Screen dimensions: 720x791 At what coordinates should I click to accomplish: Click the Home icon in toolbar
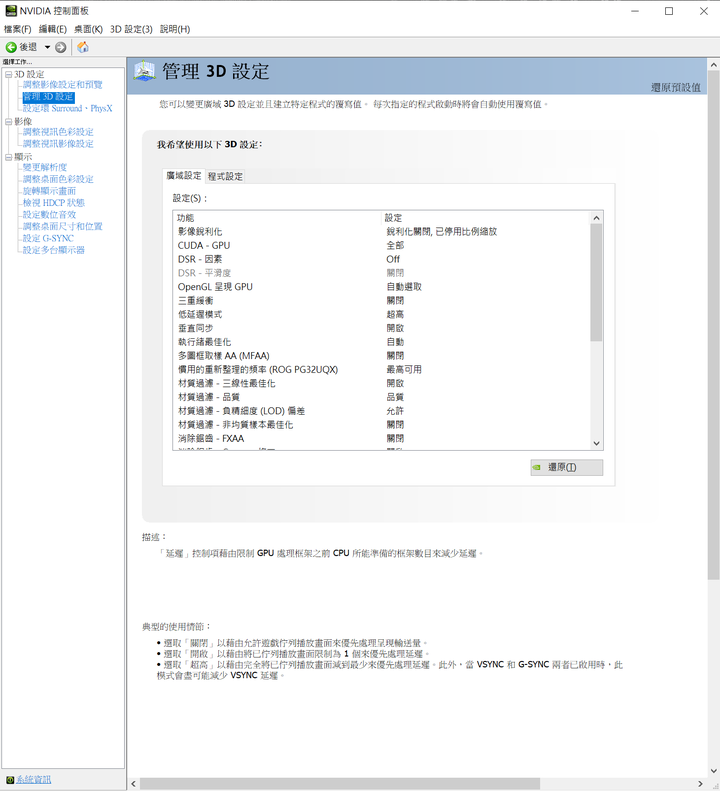click(x=83, y=47)
